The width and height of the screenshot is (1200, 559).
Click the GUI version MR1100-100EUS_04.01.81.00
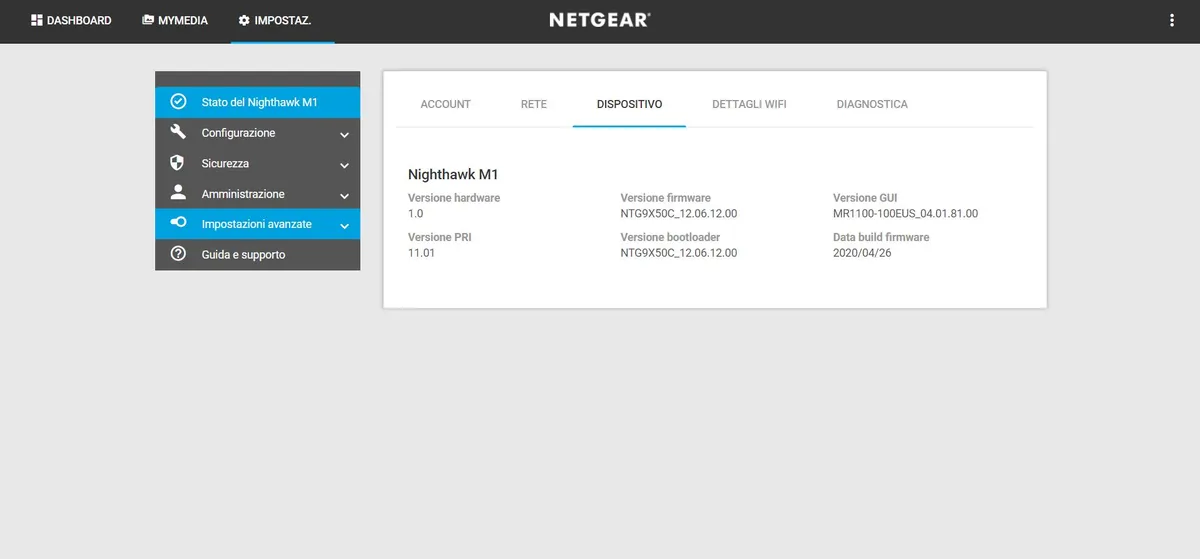click(905, 213)
